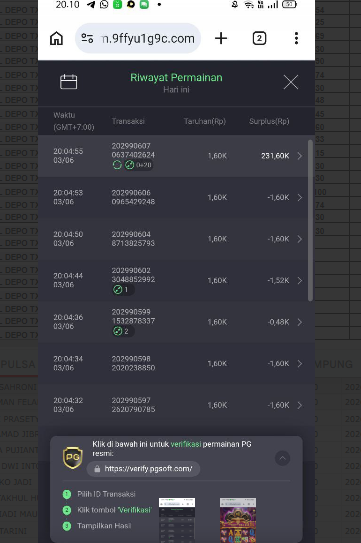Open the calendar date filter icon

pos(69,82)
